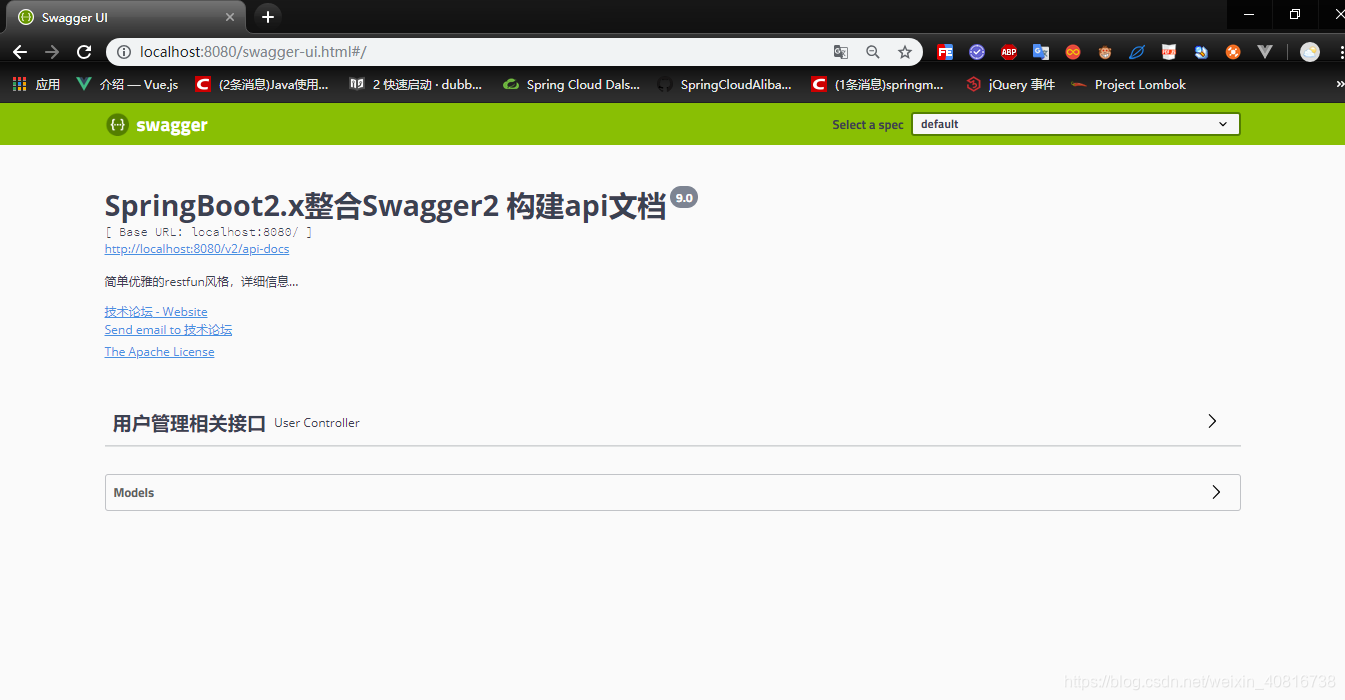This screenshot has width=1345, height=700.
Task: View site information icon in address bar
Action: tap(123, 52)
